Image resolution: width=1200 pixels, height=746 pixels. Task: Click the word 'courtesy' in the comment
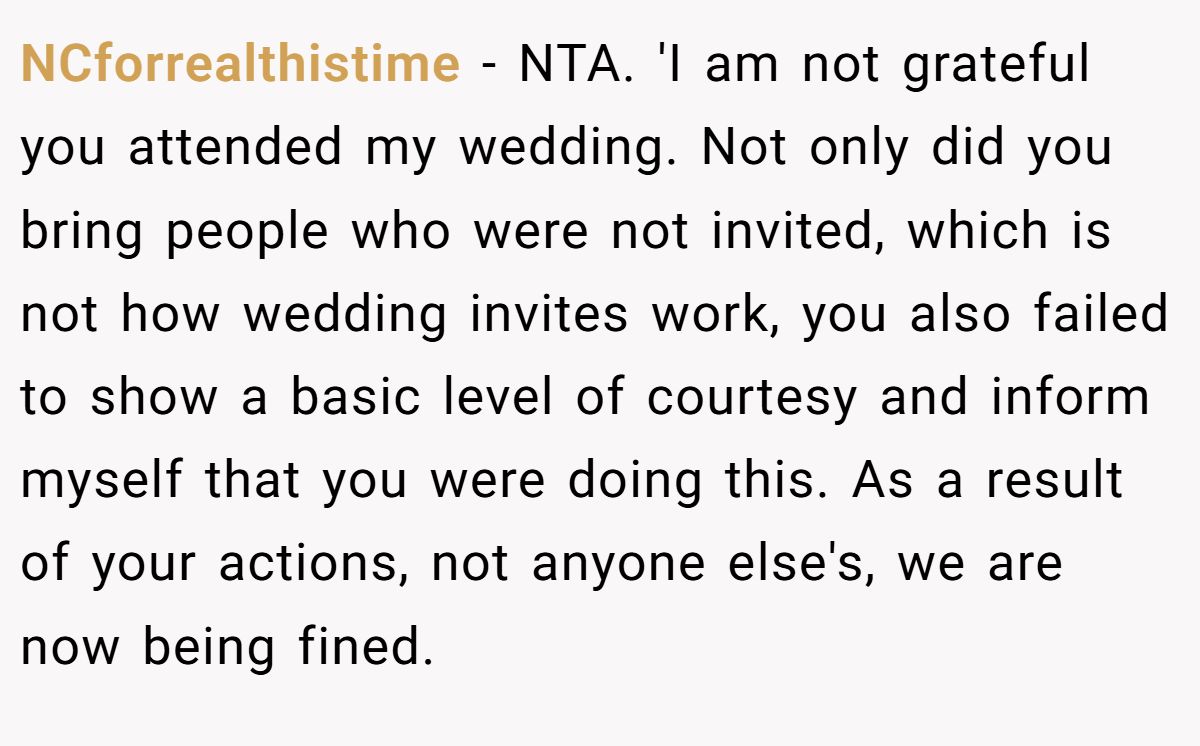752,400
